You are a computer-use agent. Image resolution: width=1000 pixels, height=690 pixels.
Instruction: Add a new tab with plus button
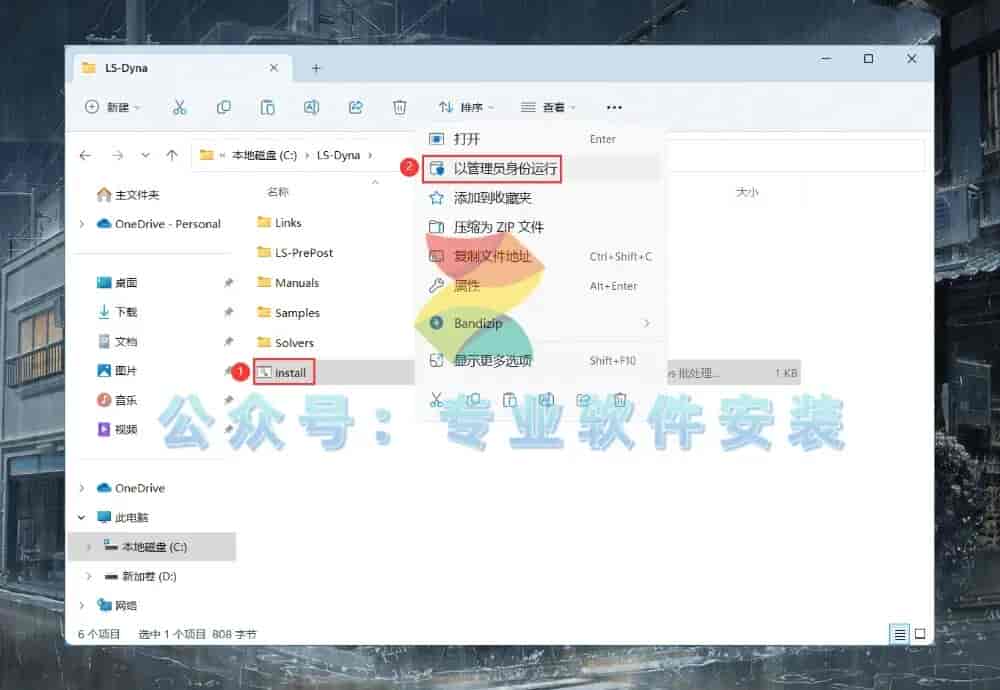(316, 68)
